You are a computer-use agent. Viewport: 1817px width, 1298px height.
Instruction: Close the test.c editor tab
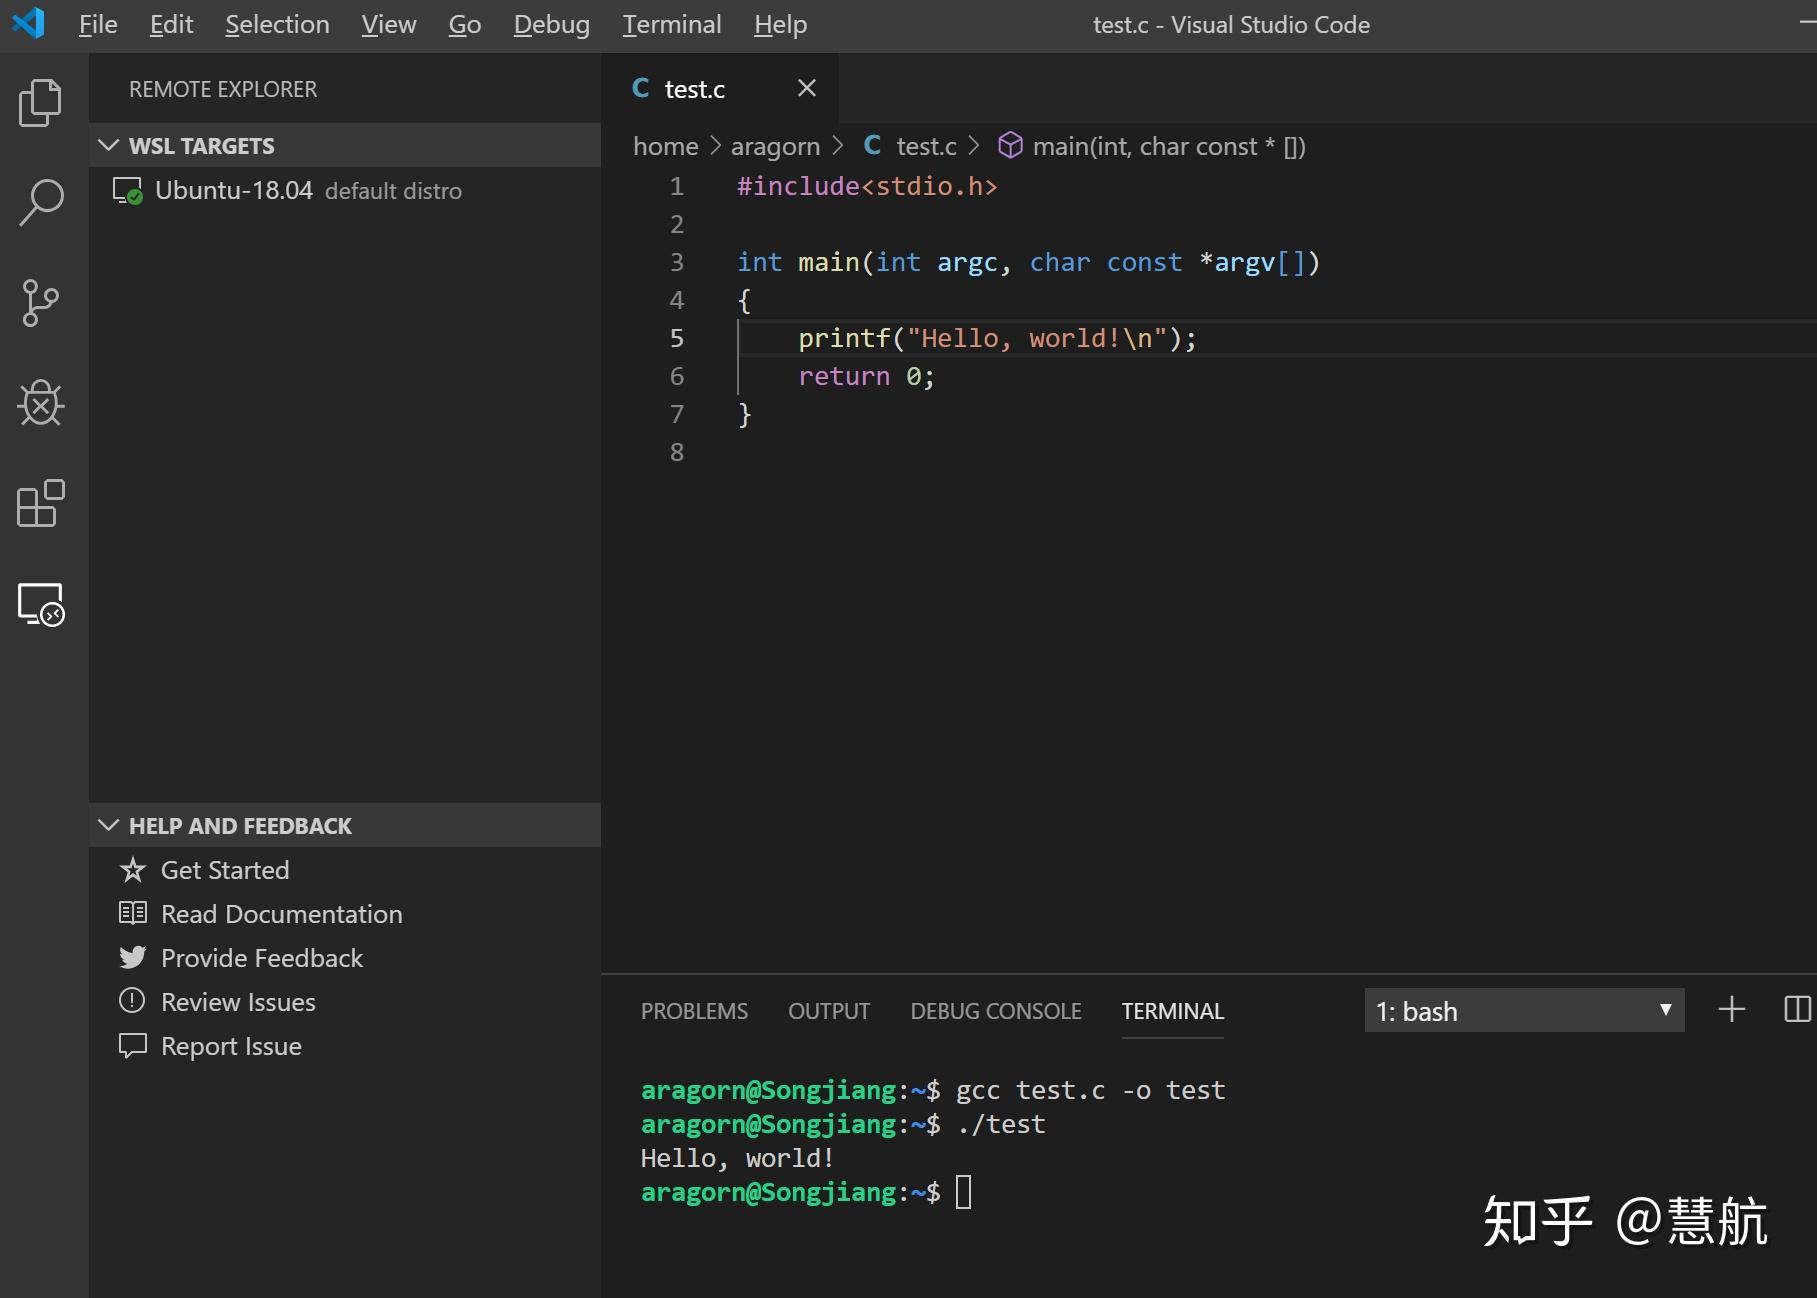(806, 89)
